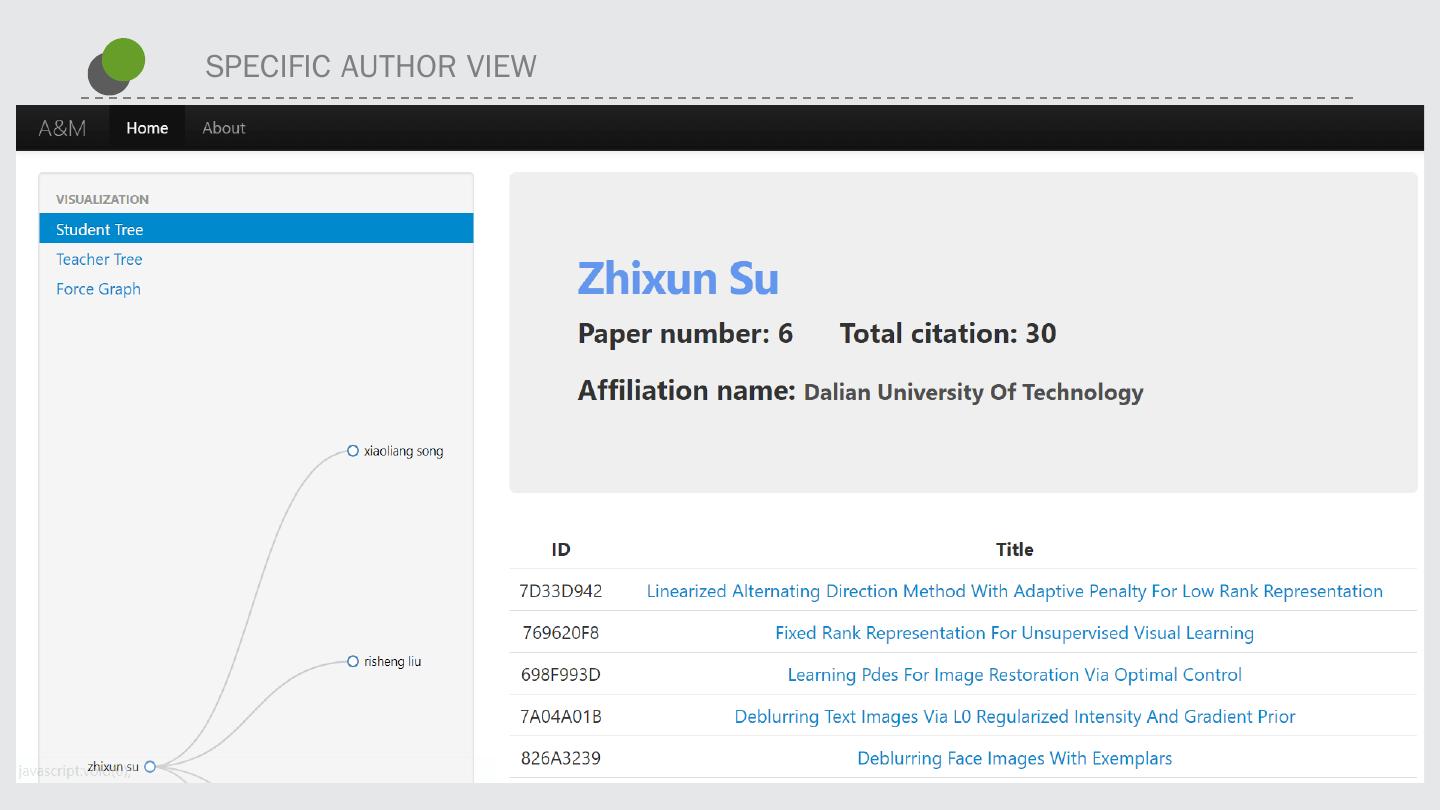Click the risheng liu node circle
The height and width of the screenshot is (810, 1440).
(352, 661)
